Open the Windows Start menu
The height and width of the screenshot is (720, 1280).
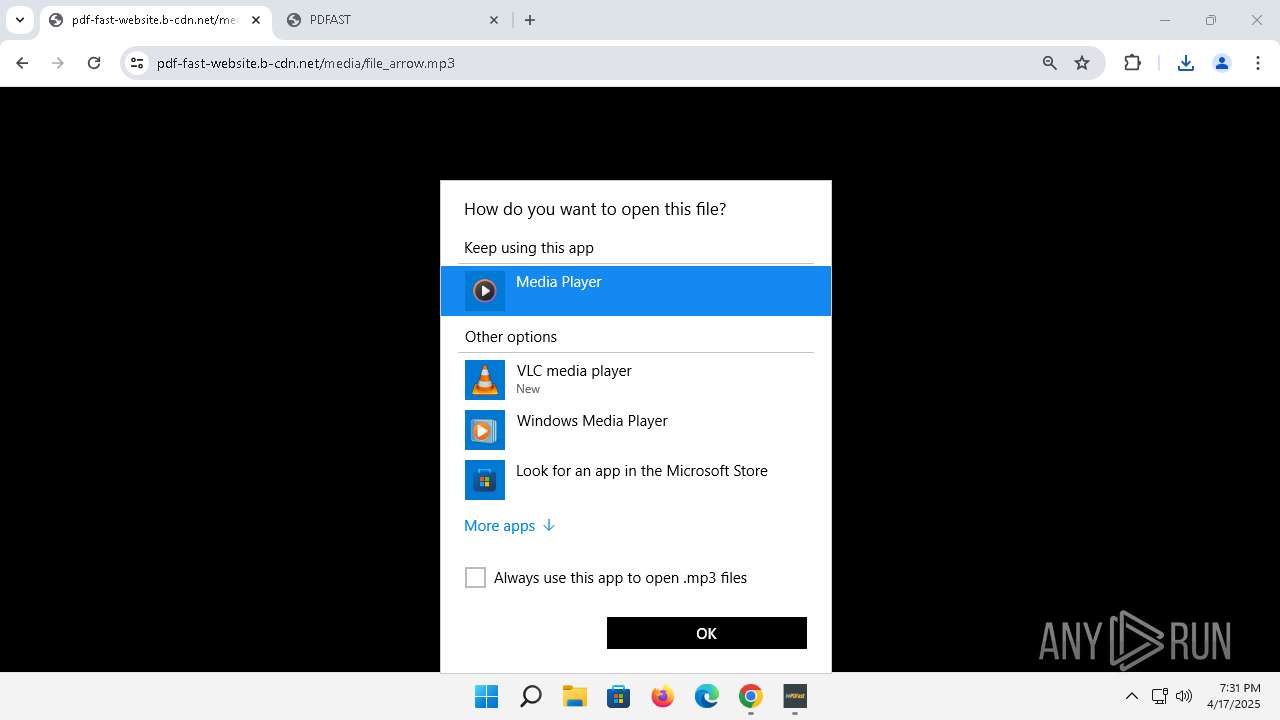click(x=487, y=697)
